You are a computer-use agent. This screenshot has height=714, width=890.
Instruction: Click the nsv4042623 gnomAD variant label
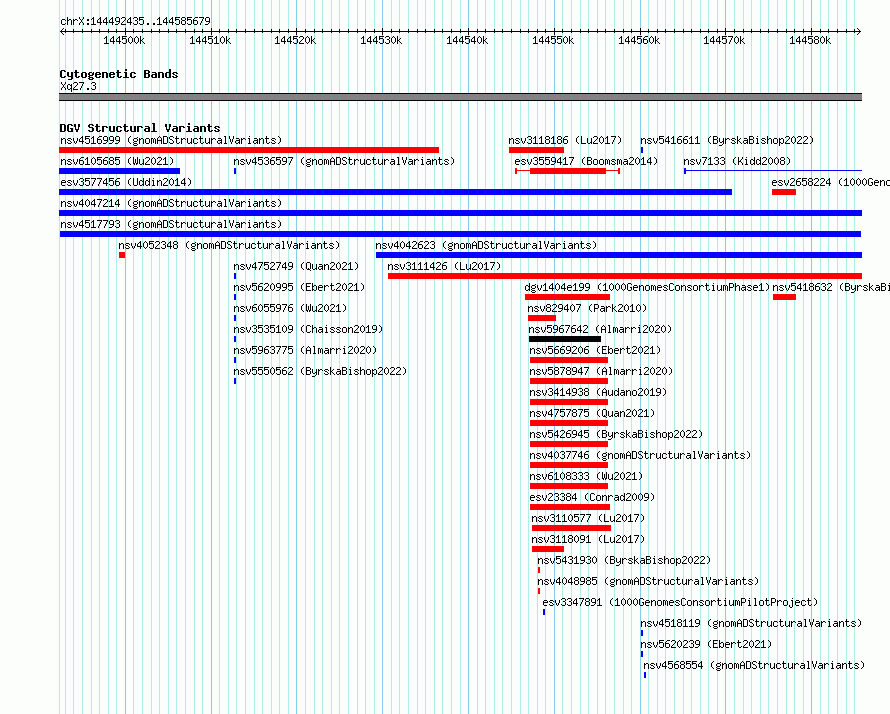(486, 245)
